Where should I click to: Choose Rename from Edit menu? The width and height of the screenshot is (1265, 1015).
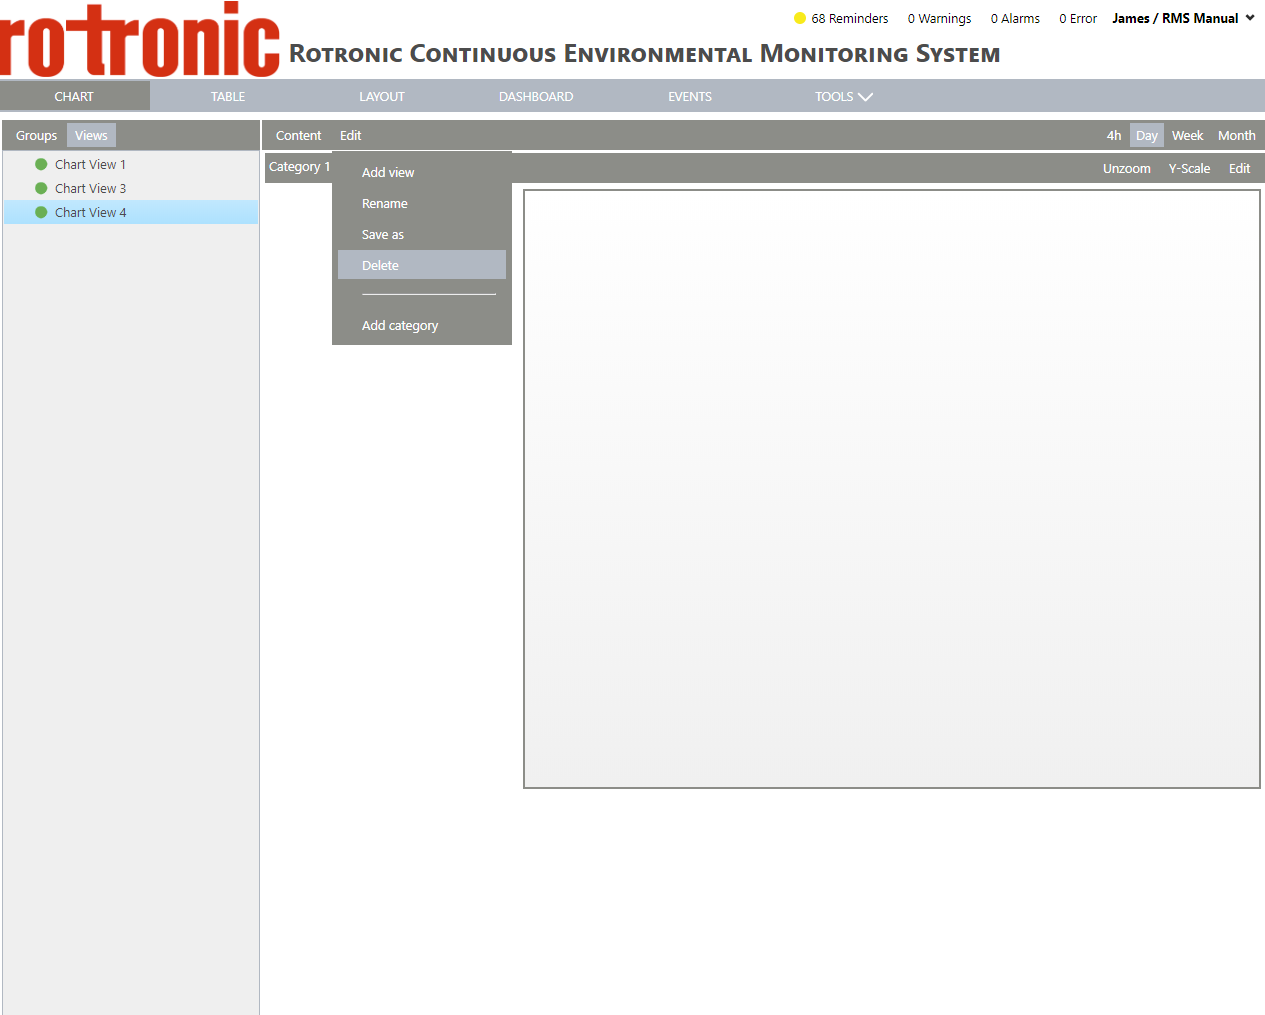(422, 203)
